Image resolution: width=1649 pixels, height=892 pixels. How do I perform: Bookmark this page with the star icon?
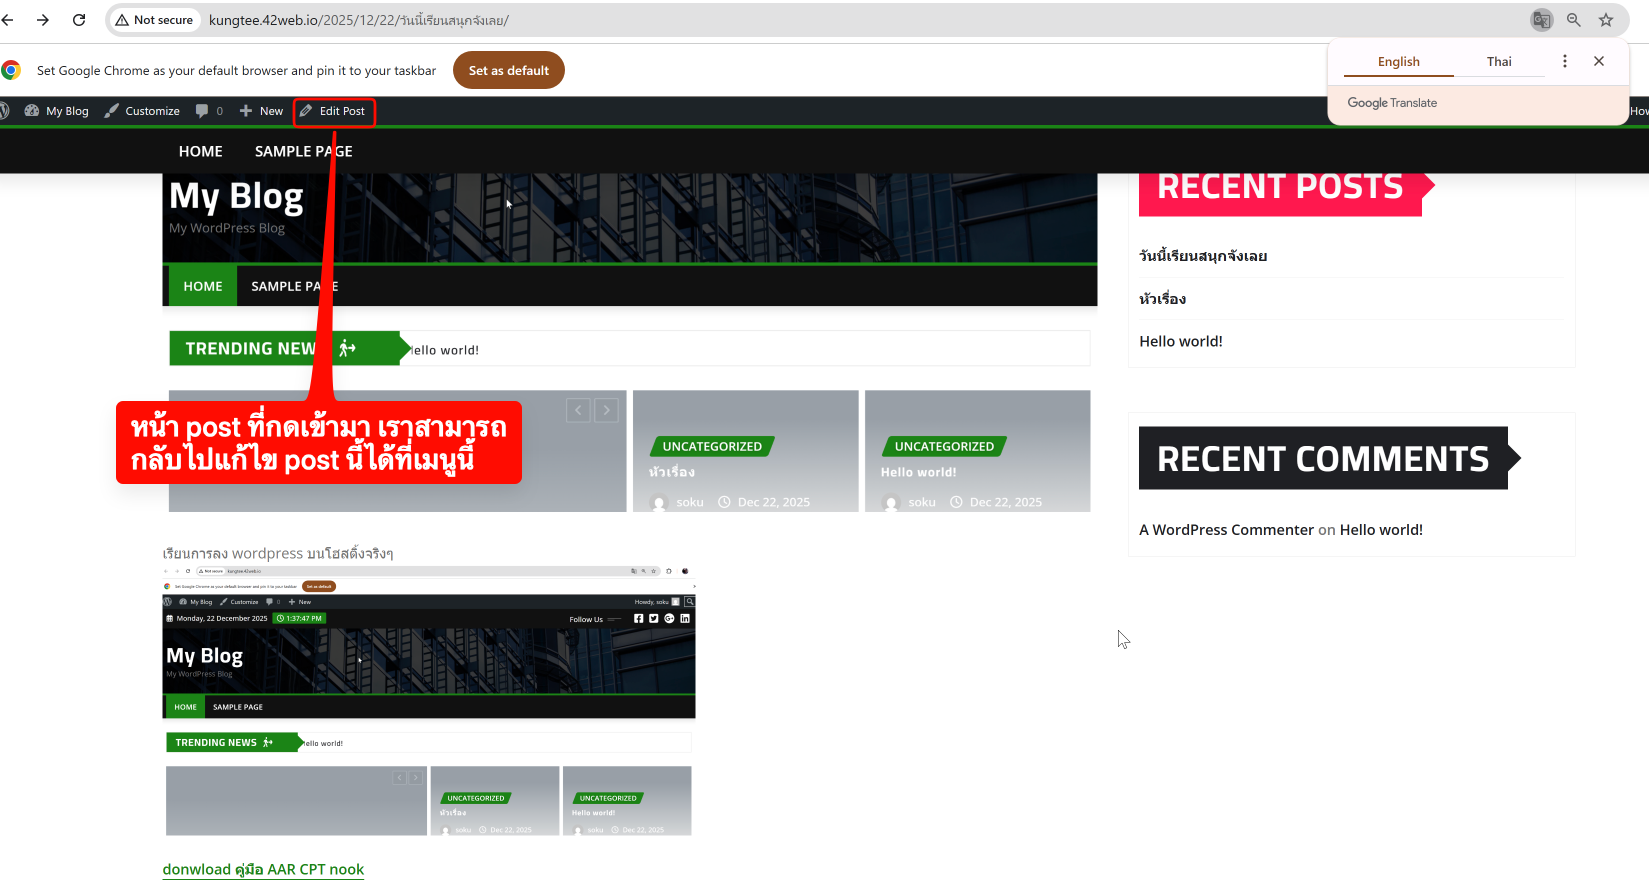[1606, 20]
